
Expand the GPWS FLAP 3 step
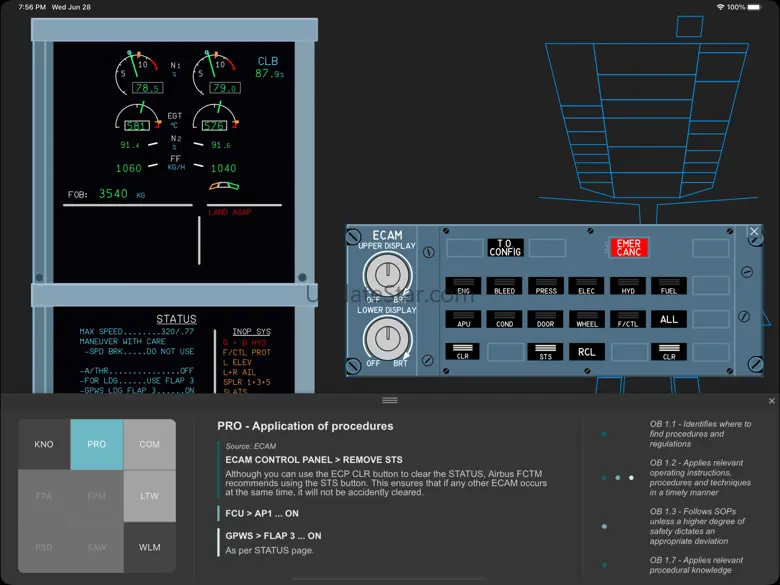pos(272,536)
